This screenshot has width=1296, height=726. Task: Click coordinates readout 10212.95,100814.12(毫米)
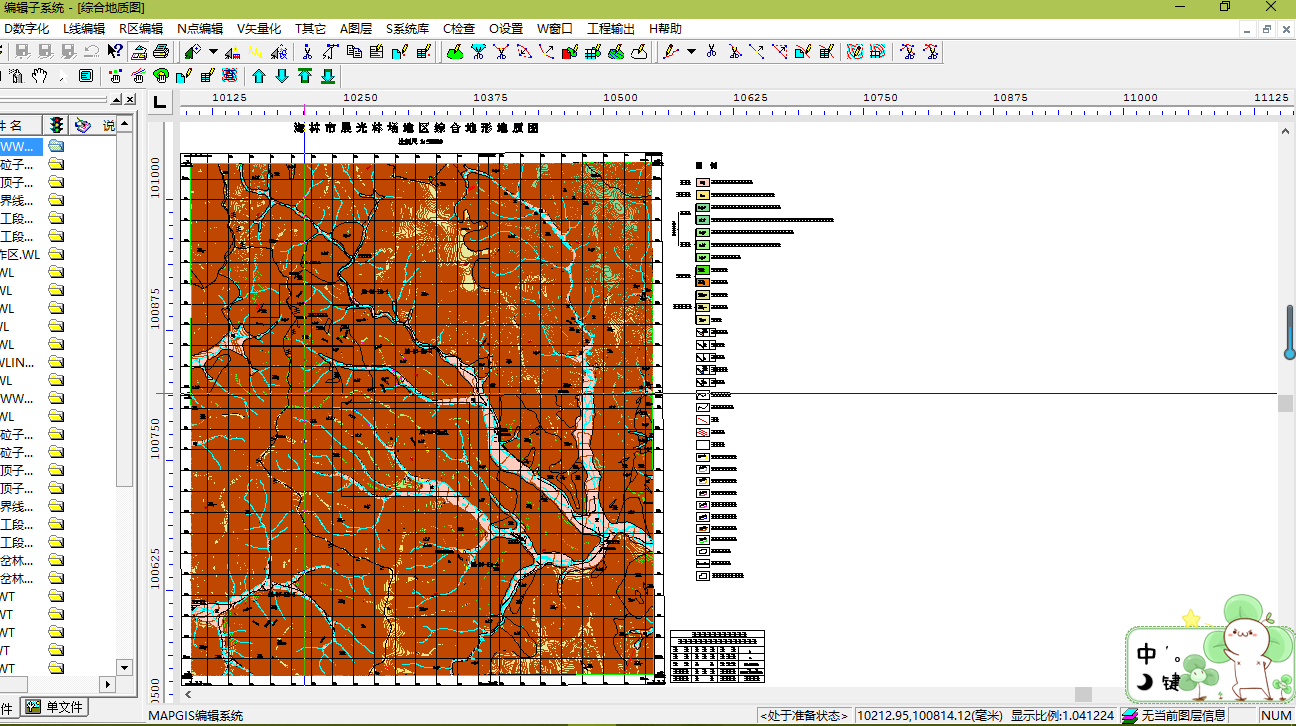[x=929, y=715]
